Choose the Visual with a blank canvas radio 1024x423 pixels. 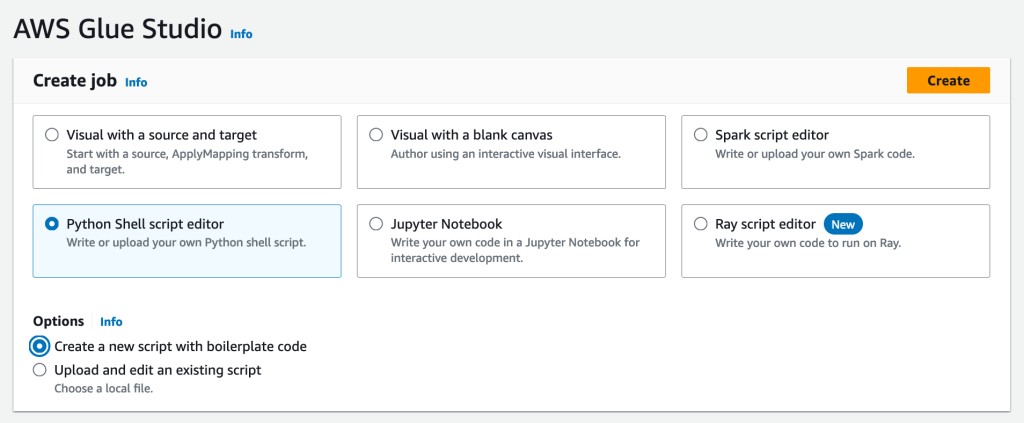376,135
